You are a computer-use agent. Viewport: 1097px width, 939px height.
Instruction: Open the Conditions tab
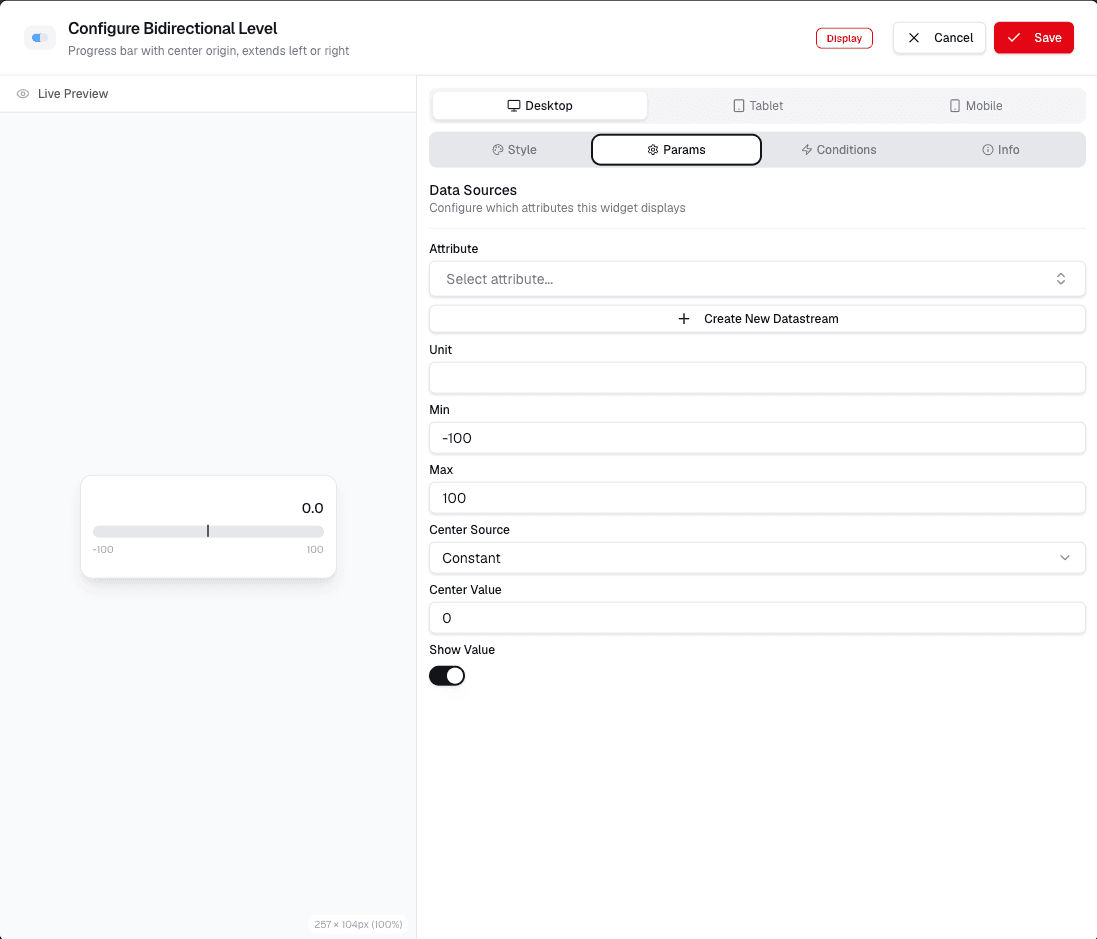coord(838,150)
